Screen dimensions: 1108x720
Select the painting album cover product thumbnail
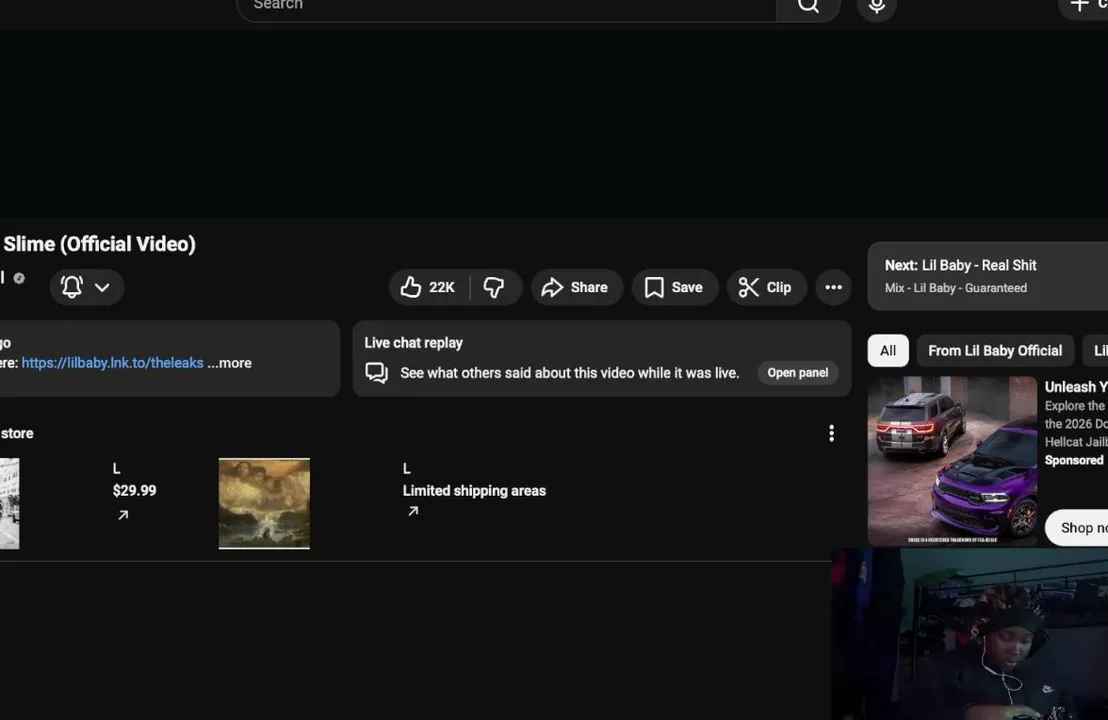pos(264,503)
